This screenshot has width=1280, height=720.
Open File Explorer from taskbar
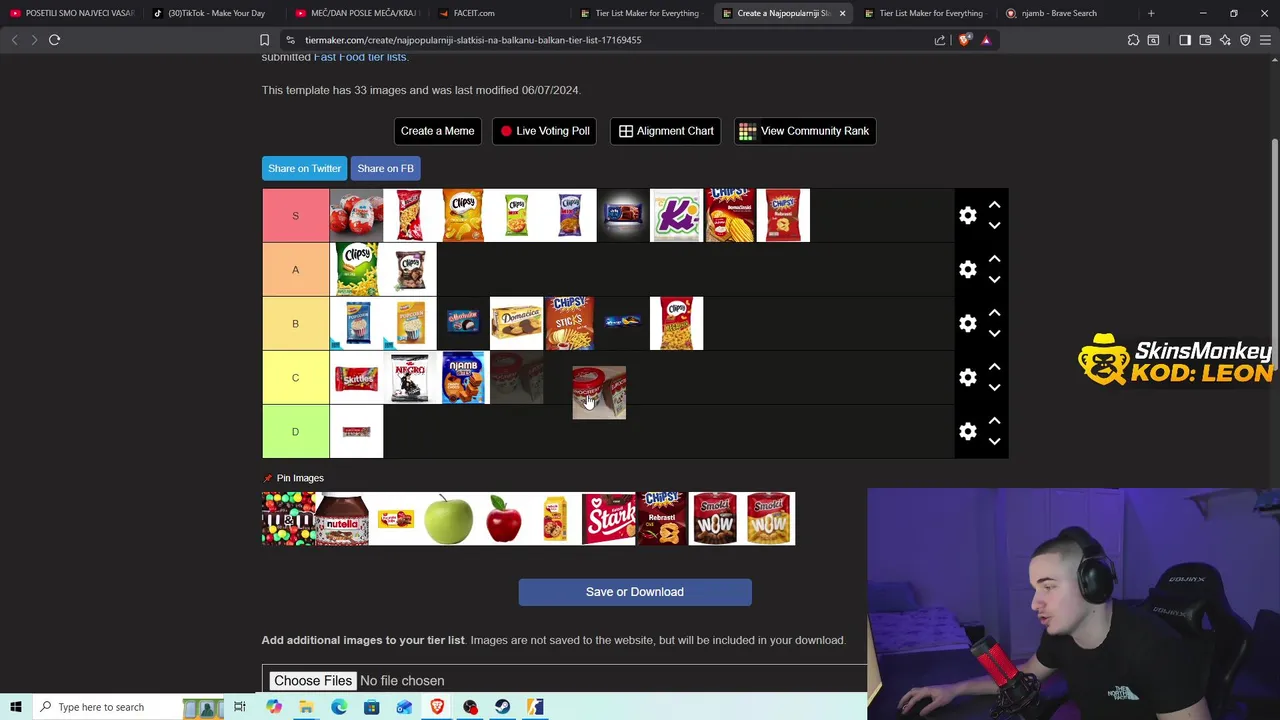[306, 707]
